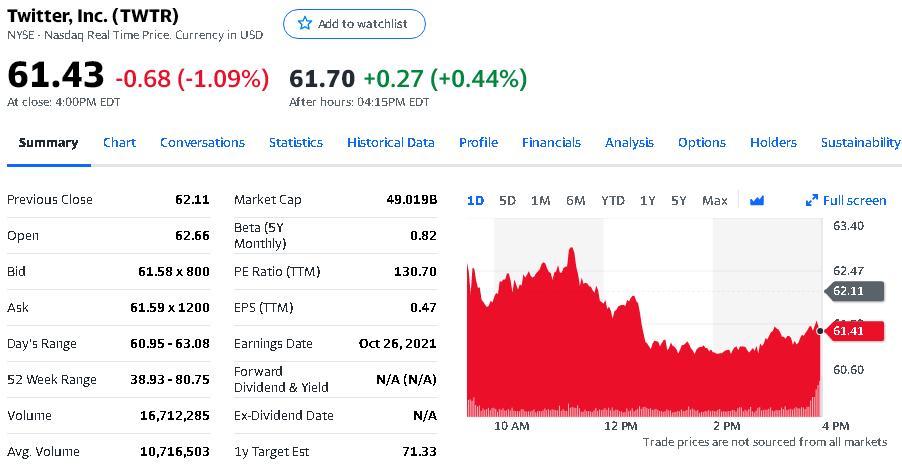Switch to the Options tab
Image resolution: width=902 pixels, height=476 pixels.
(x=701, y=142)
